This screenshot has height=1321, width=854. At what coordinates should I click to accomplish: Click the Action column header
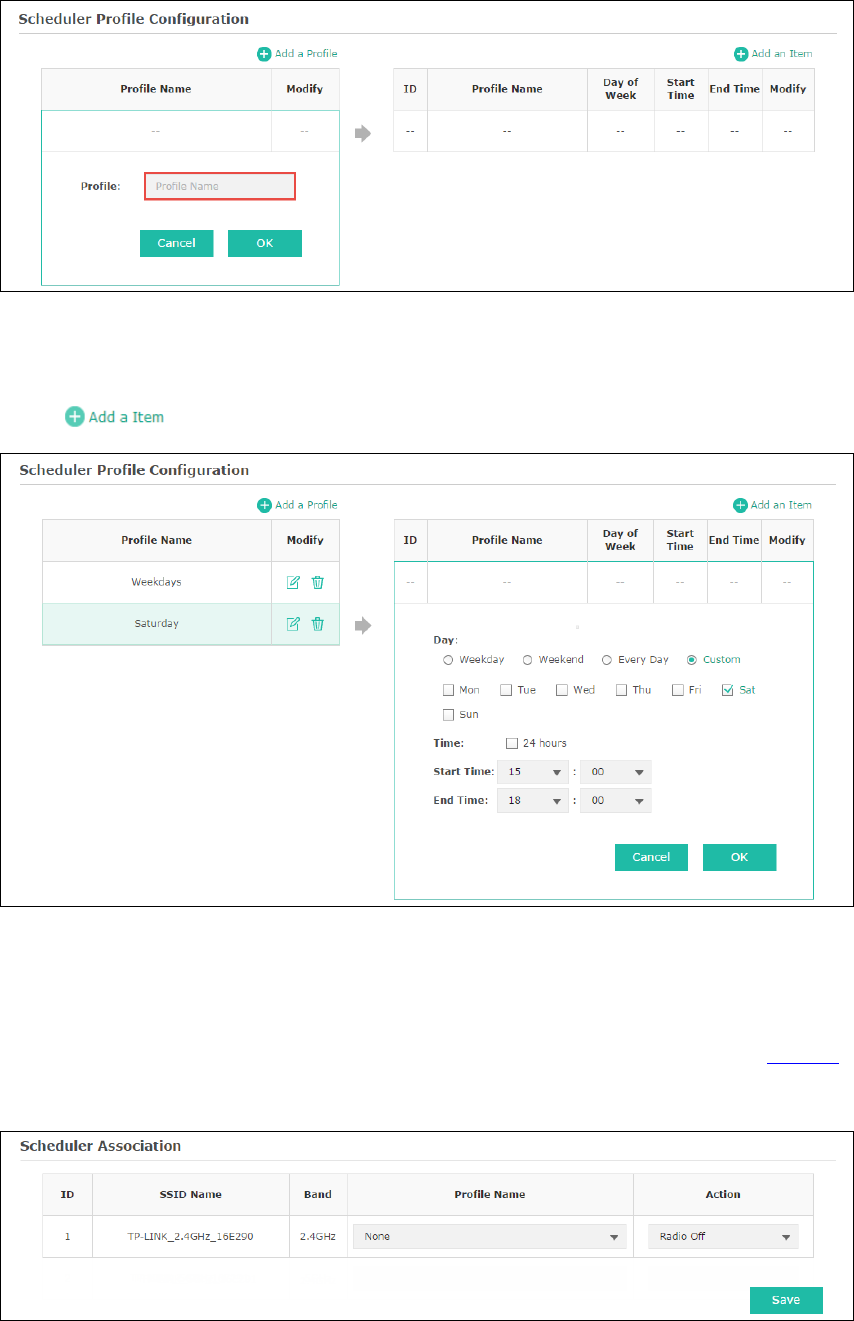coord(723,1195)
